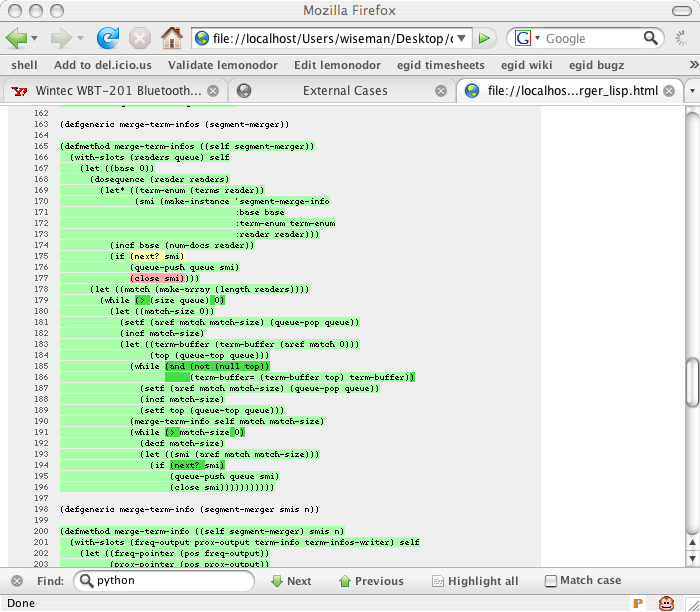This screenshot has width=700, height=612.
Task: Click the orange P status bar icon
Action: tap(638, 603)
